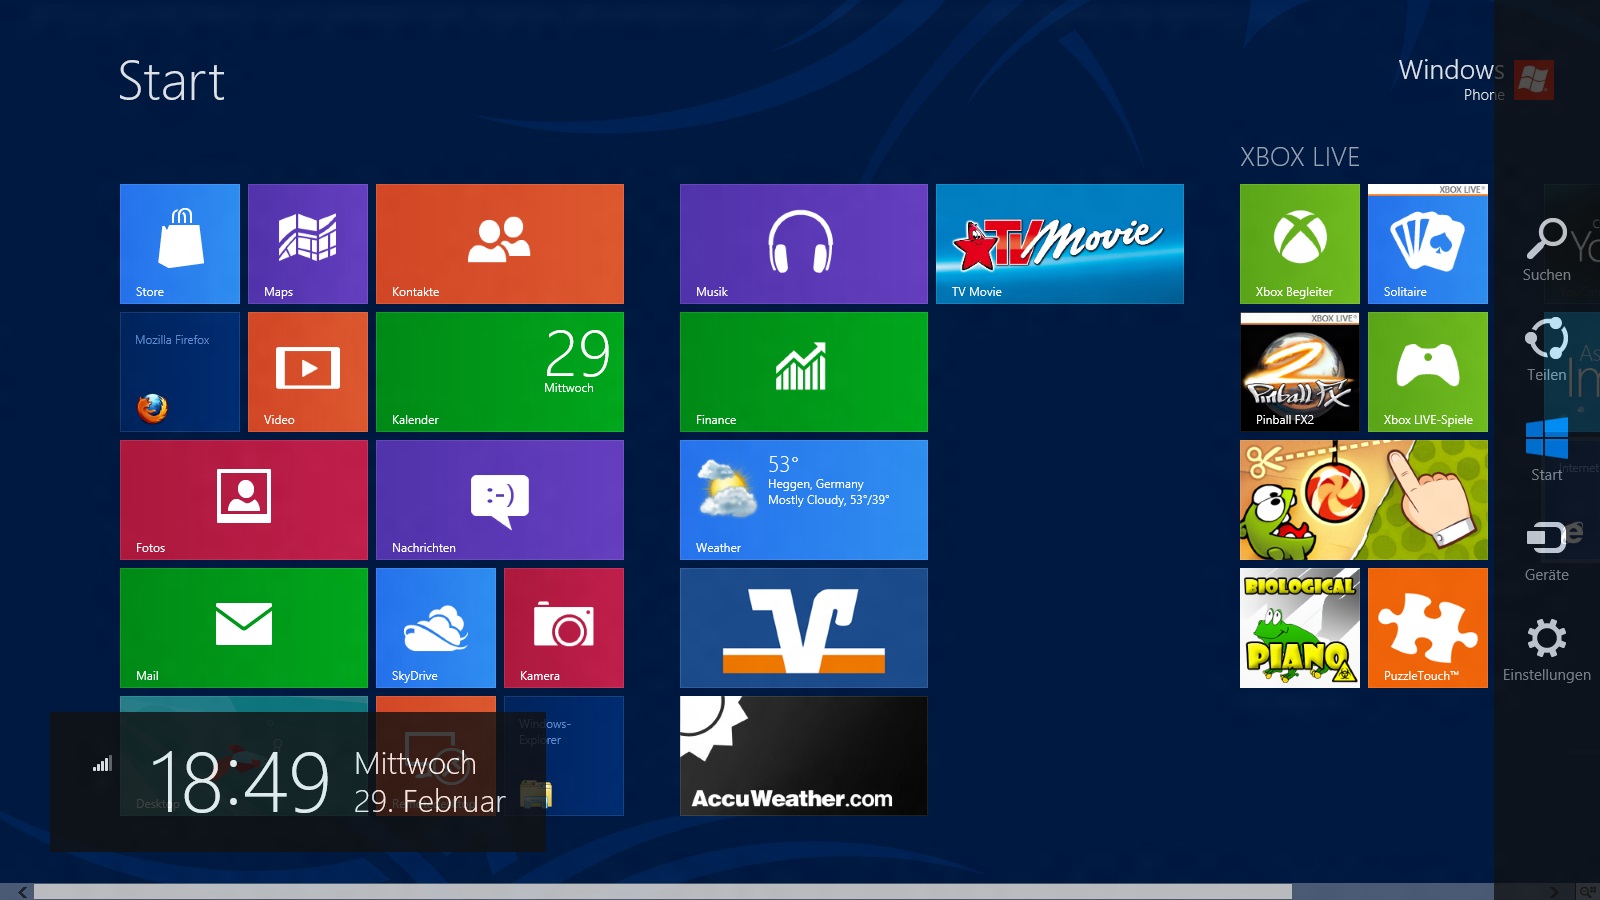Click the Teilen share charm
Image resolution: width=1600 pixels, height=900 pixels.
[x=1547, y=350]
